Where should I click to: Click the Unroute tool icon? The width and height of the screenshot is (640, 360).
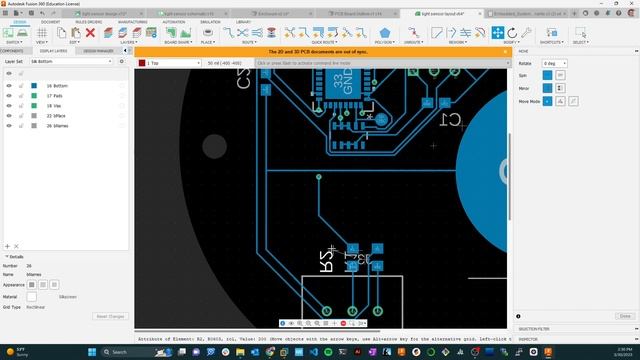pos(413,33)
